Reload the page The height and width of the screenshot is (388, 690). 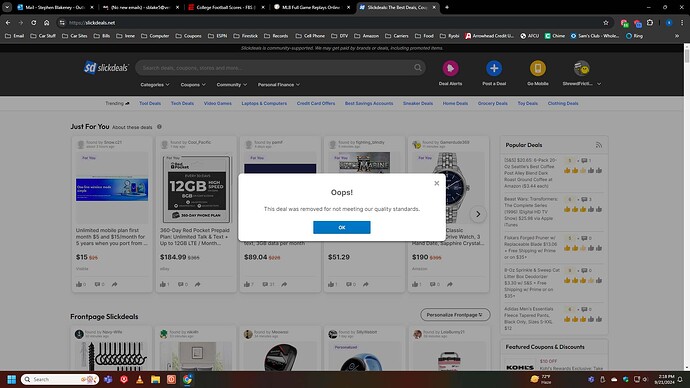[33, 22]
